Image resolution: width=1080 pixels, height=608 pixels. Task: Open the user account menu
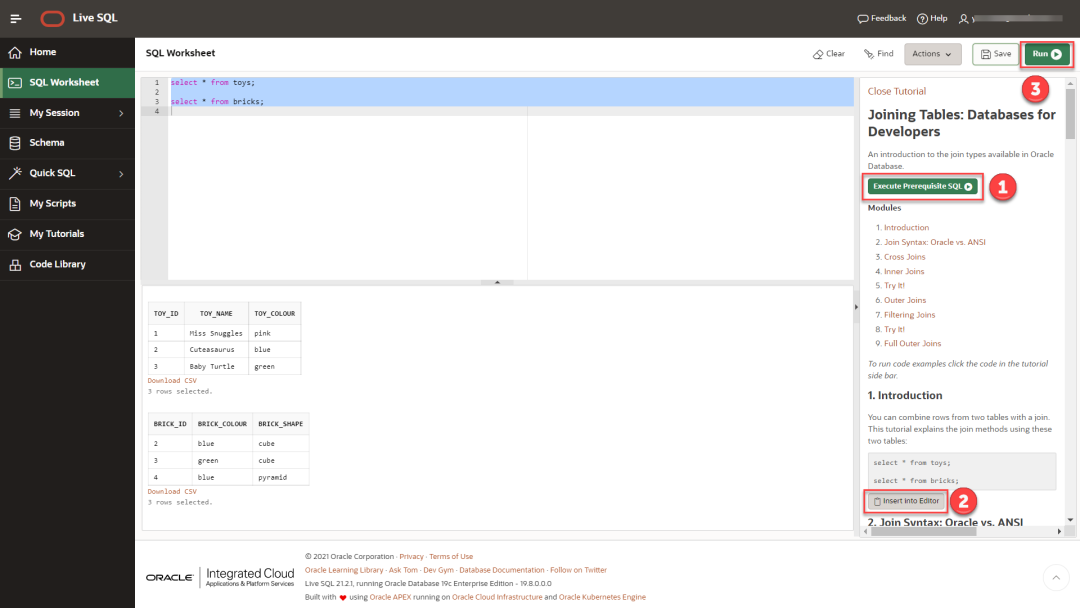tap(1011, 19)
